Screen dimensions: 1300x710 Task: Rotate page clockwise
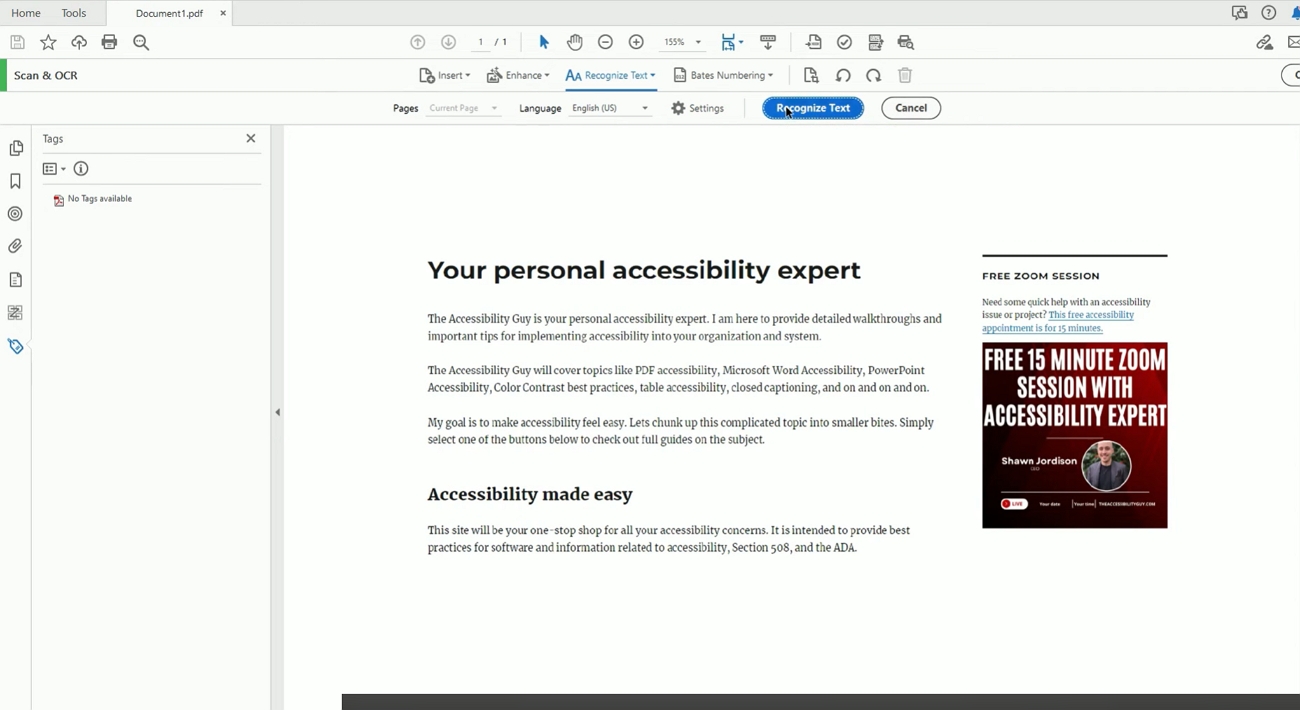[874, 75]
